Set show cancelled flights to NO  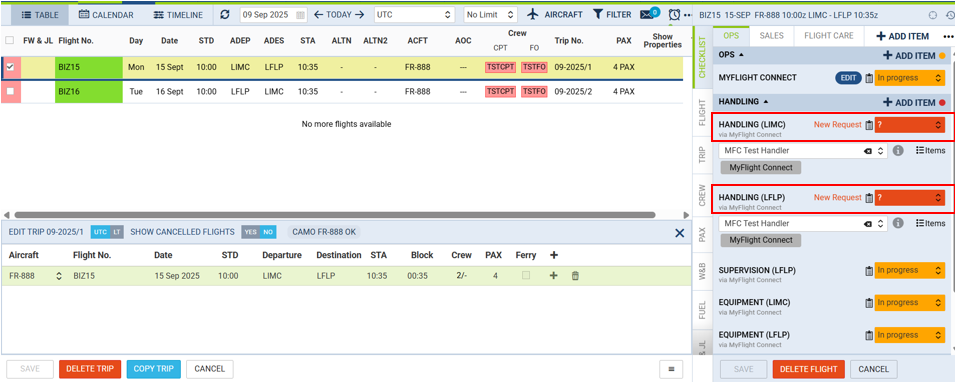(267, 232)
